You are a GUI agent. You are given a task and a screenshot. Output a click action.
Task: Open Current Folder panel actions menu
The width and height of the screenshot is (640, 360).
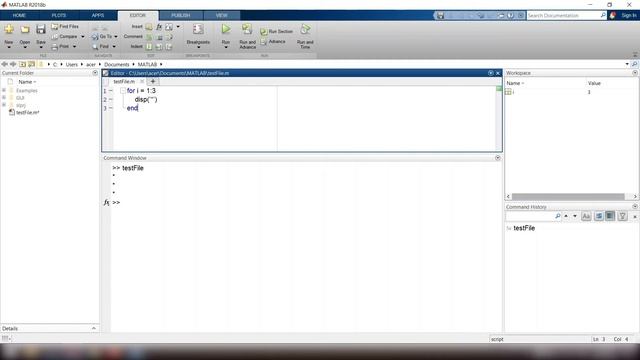(x=95, y=73)
